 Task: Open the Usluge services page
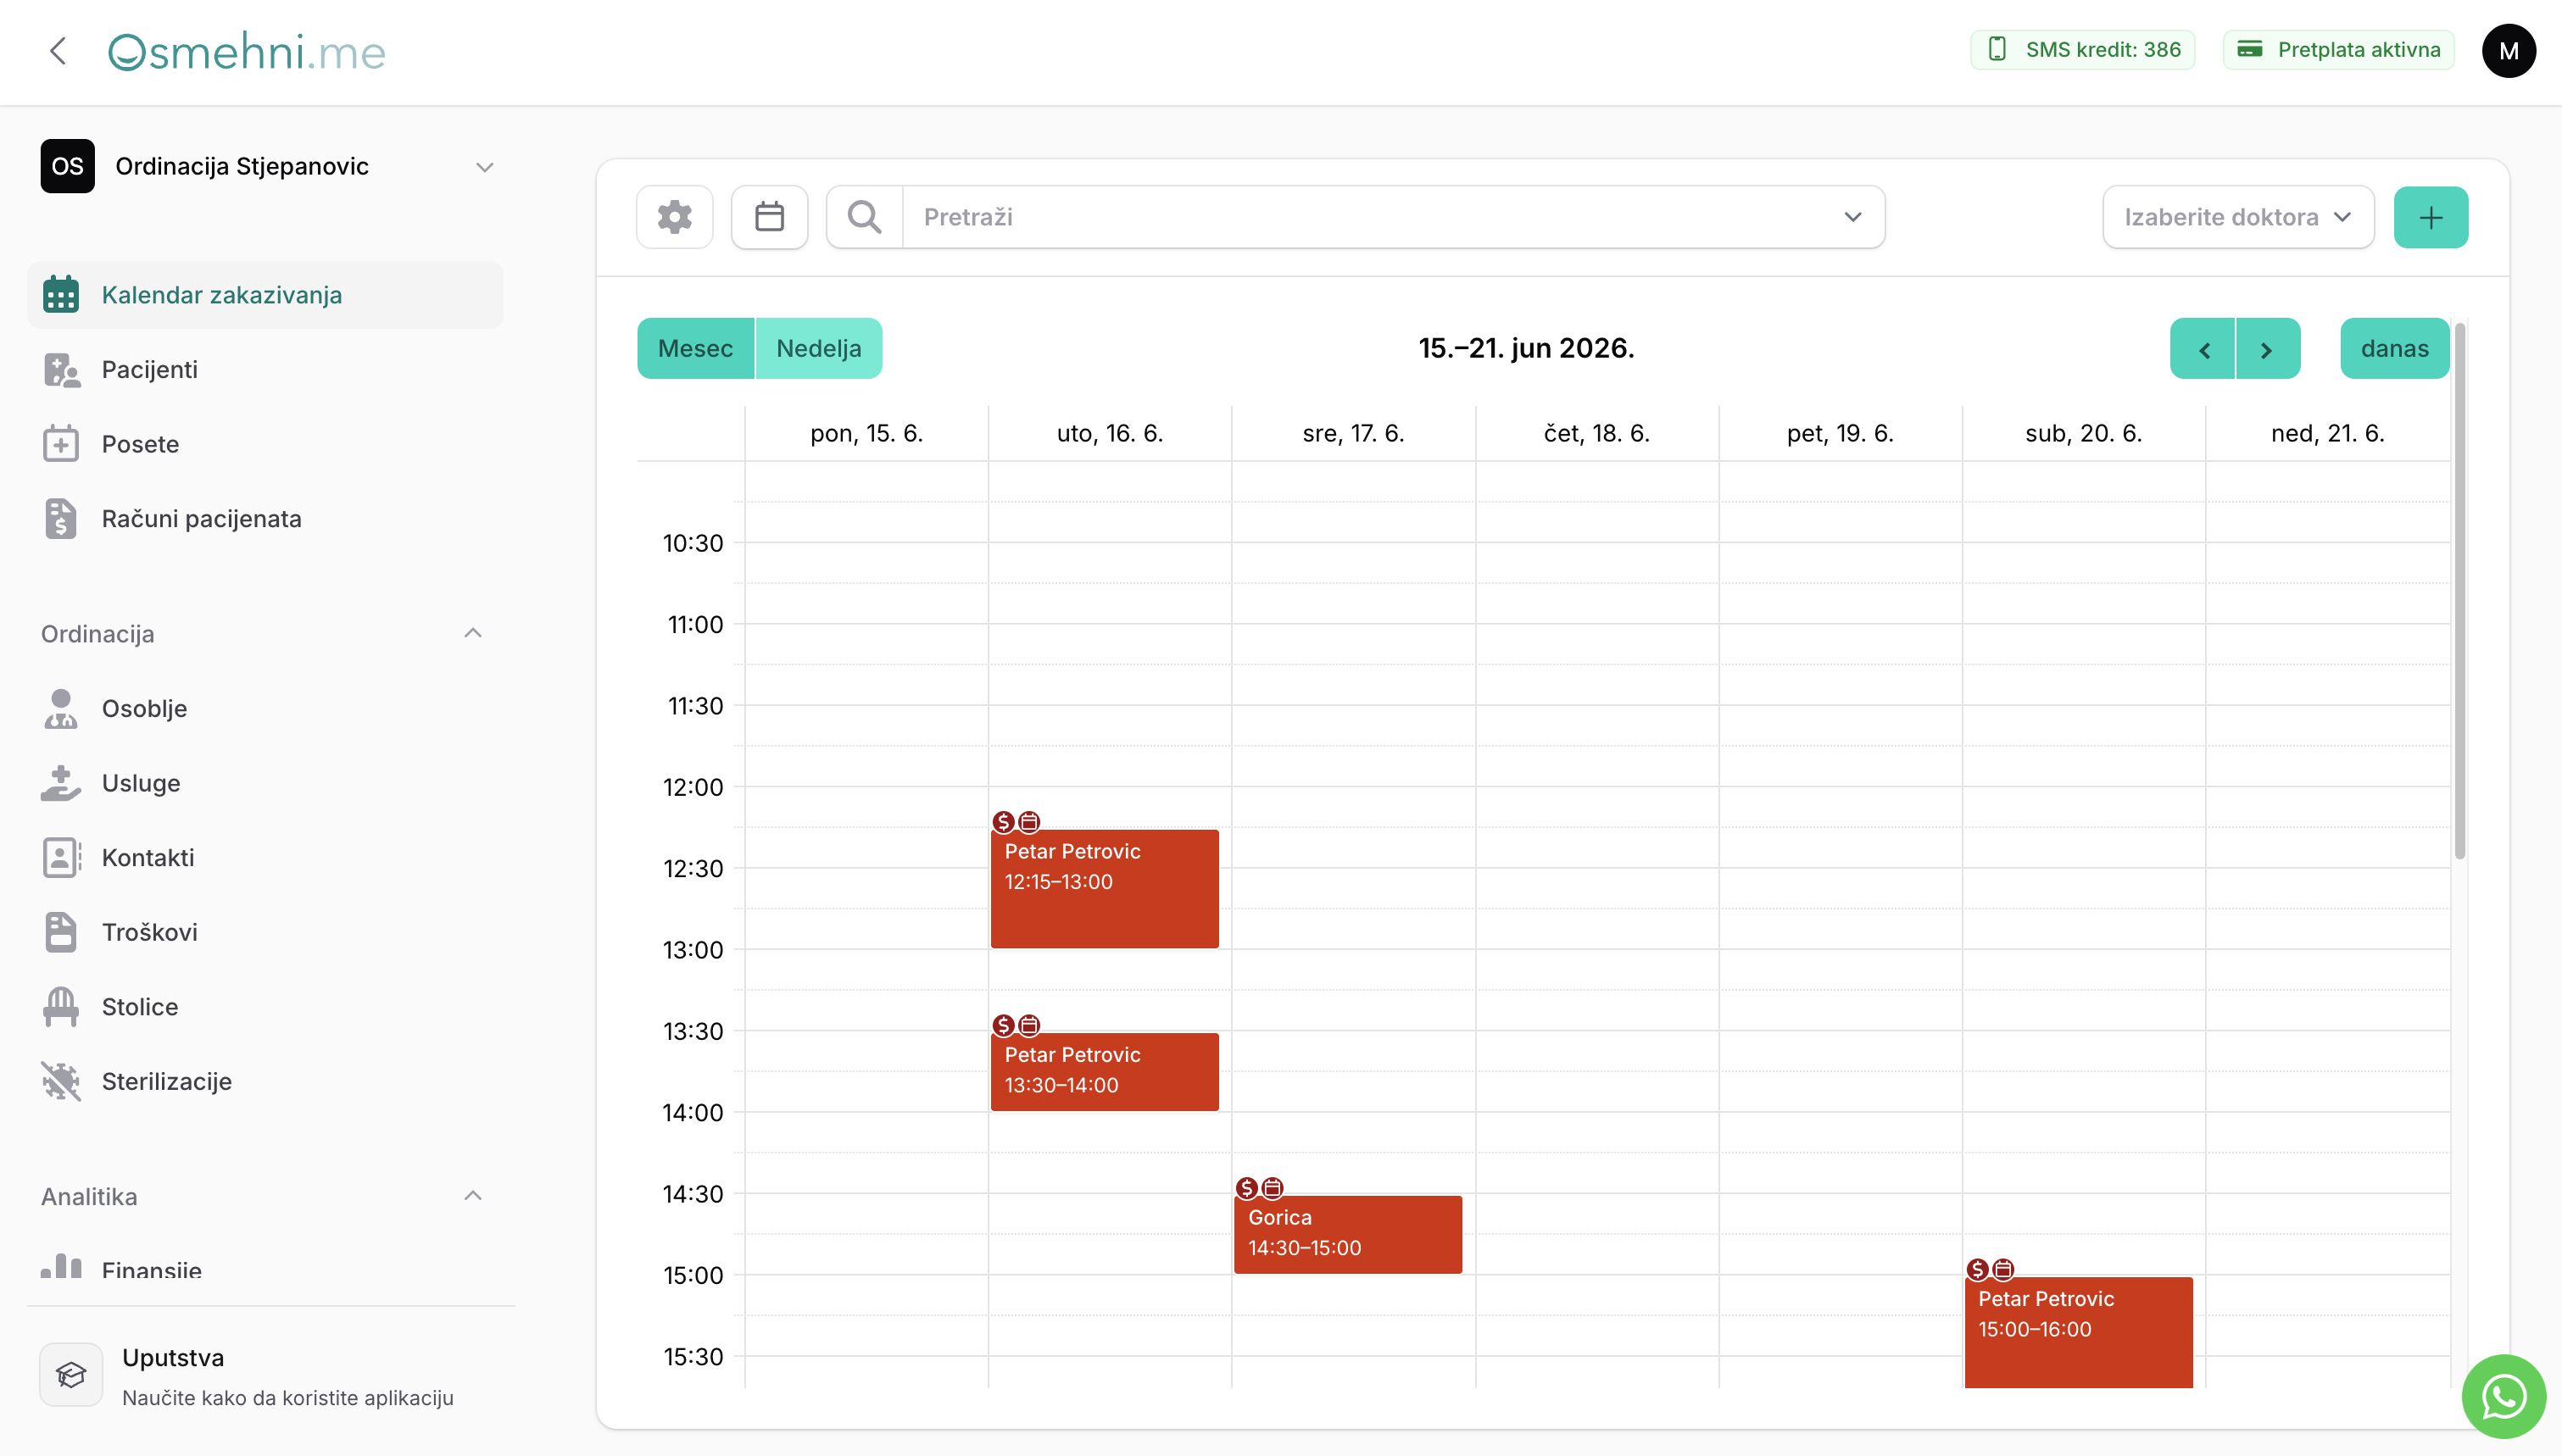tap(265, 783)
